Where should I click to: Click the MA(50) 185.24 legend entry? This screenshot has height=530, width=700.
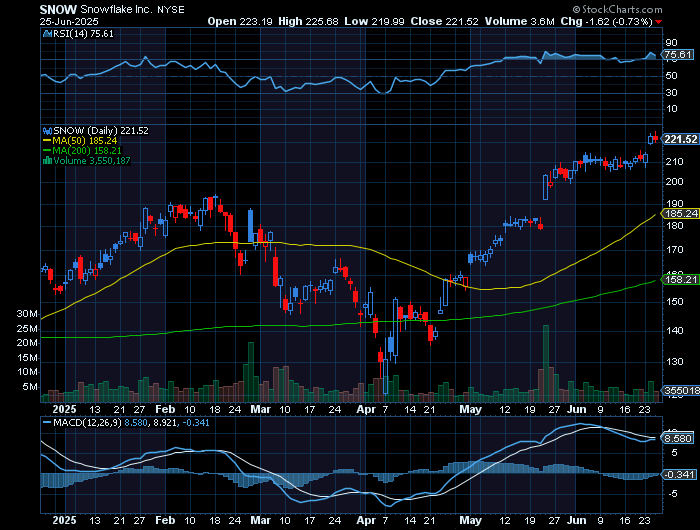point(85,141)
